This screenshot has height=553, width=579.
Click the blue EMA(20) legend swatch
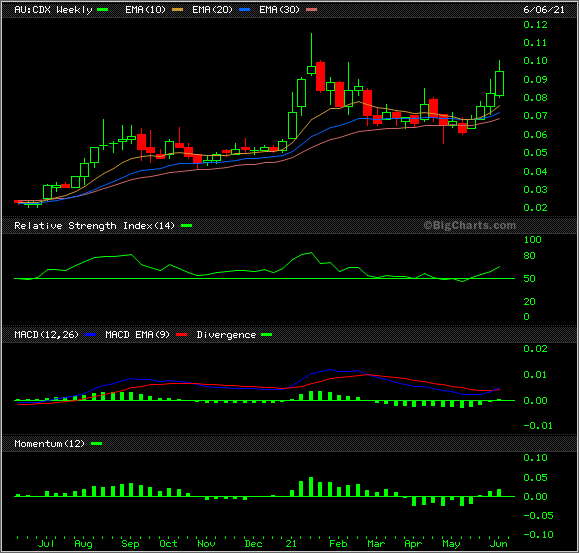click(244, 10)
